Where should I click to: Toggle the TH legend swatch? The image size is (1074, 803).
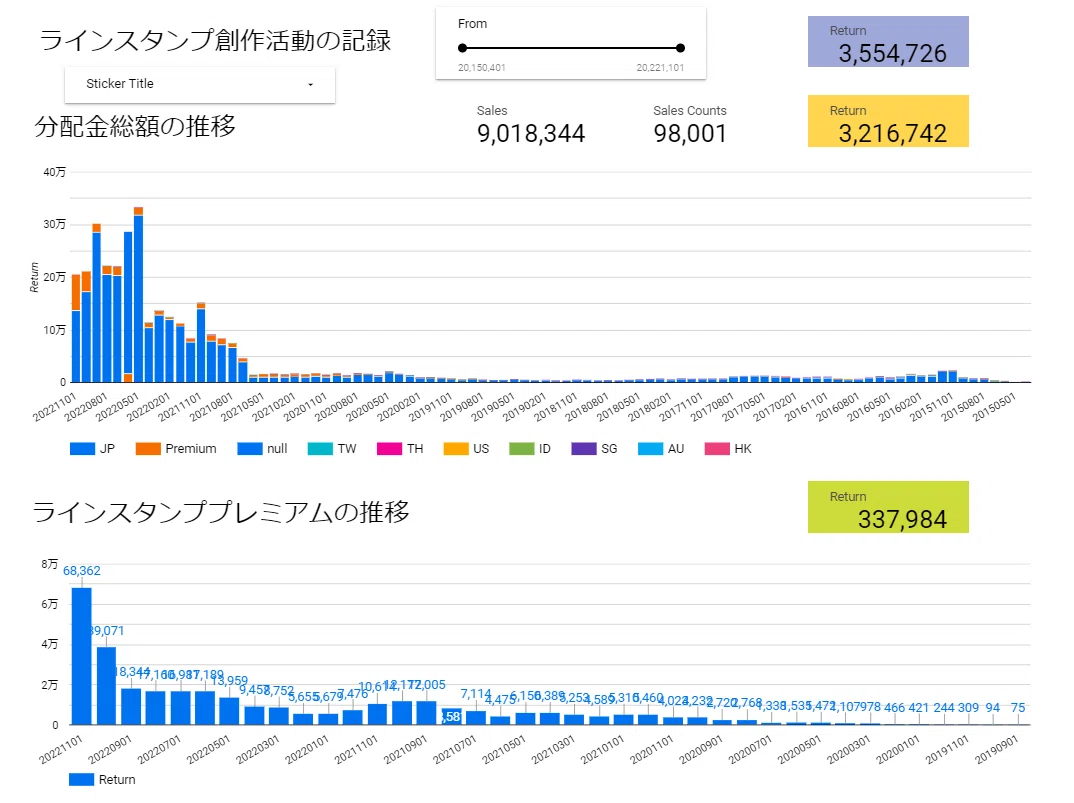tap(389, 449)
